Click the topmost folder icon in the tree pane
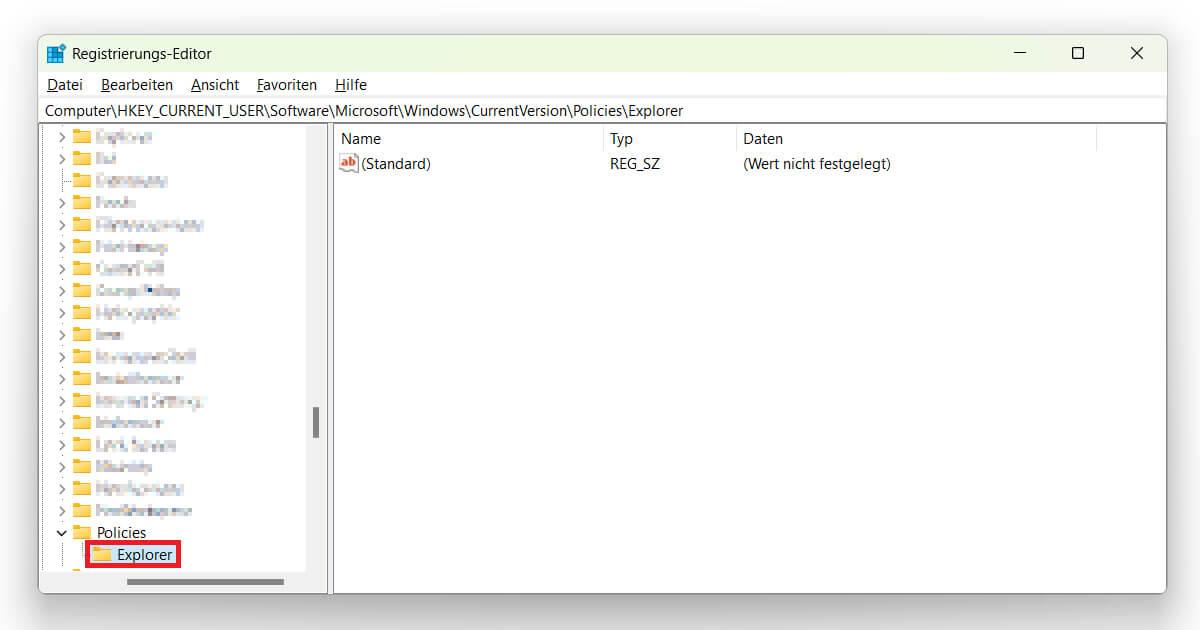Screen dimensions: 1200x630 82,136
